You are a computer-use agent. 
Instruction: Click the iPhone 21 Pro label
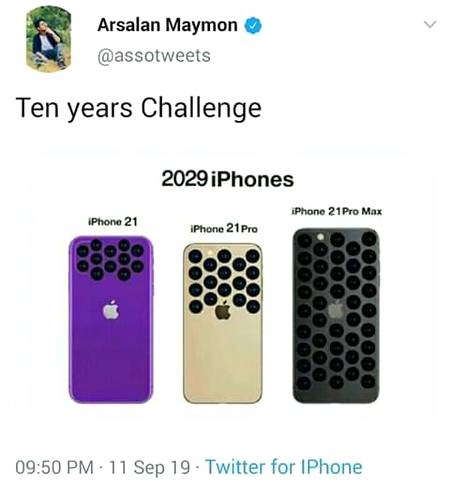tap(224, 229)
